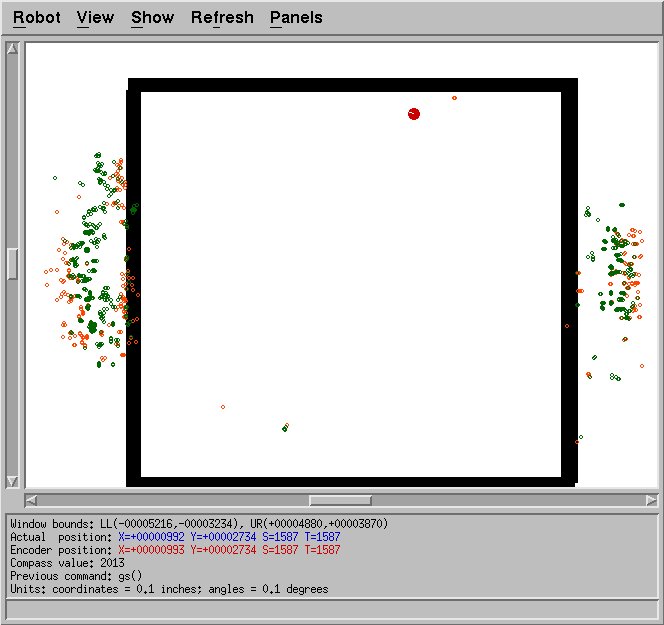This screenshot has width=664, height=625.
Task: Click the horizontal scrollbar thumb
Action: [340, 501]
